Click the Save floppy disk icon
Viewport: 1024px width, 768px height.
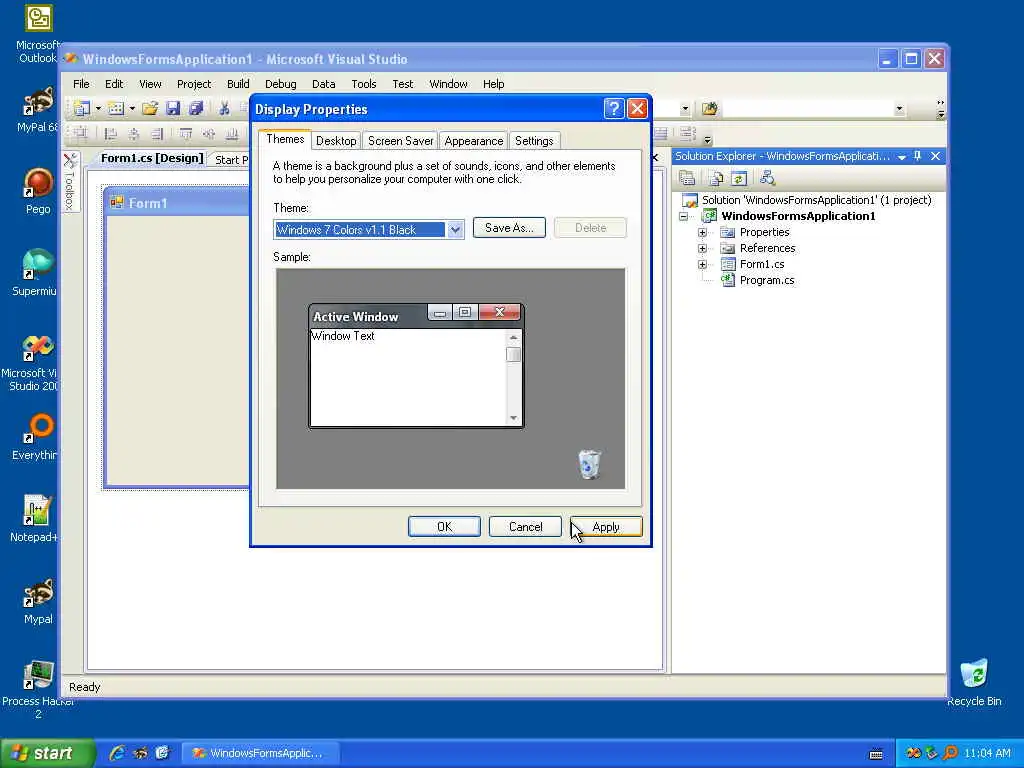coord(173,108)
